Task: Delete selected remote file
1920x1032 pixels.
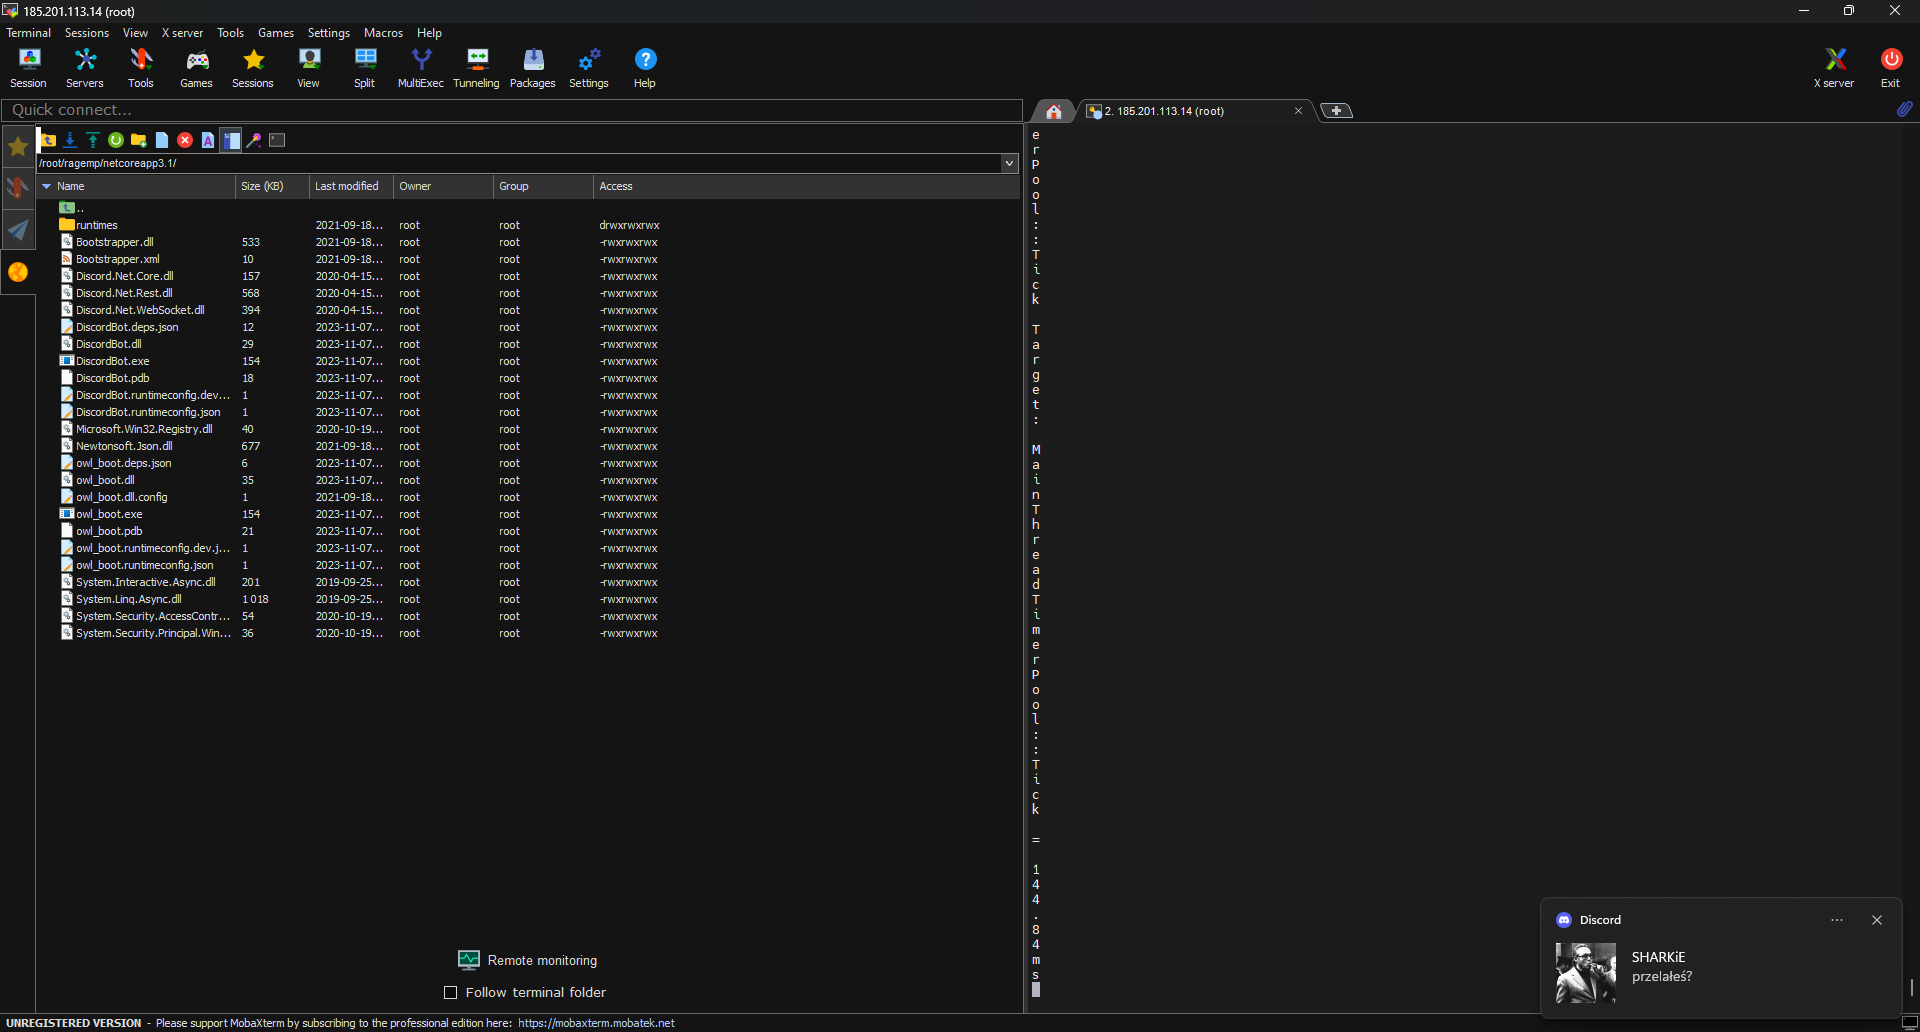Action: (185, 140)
